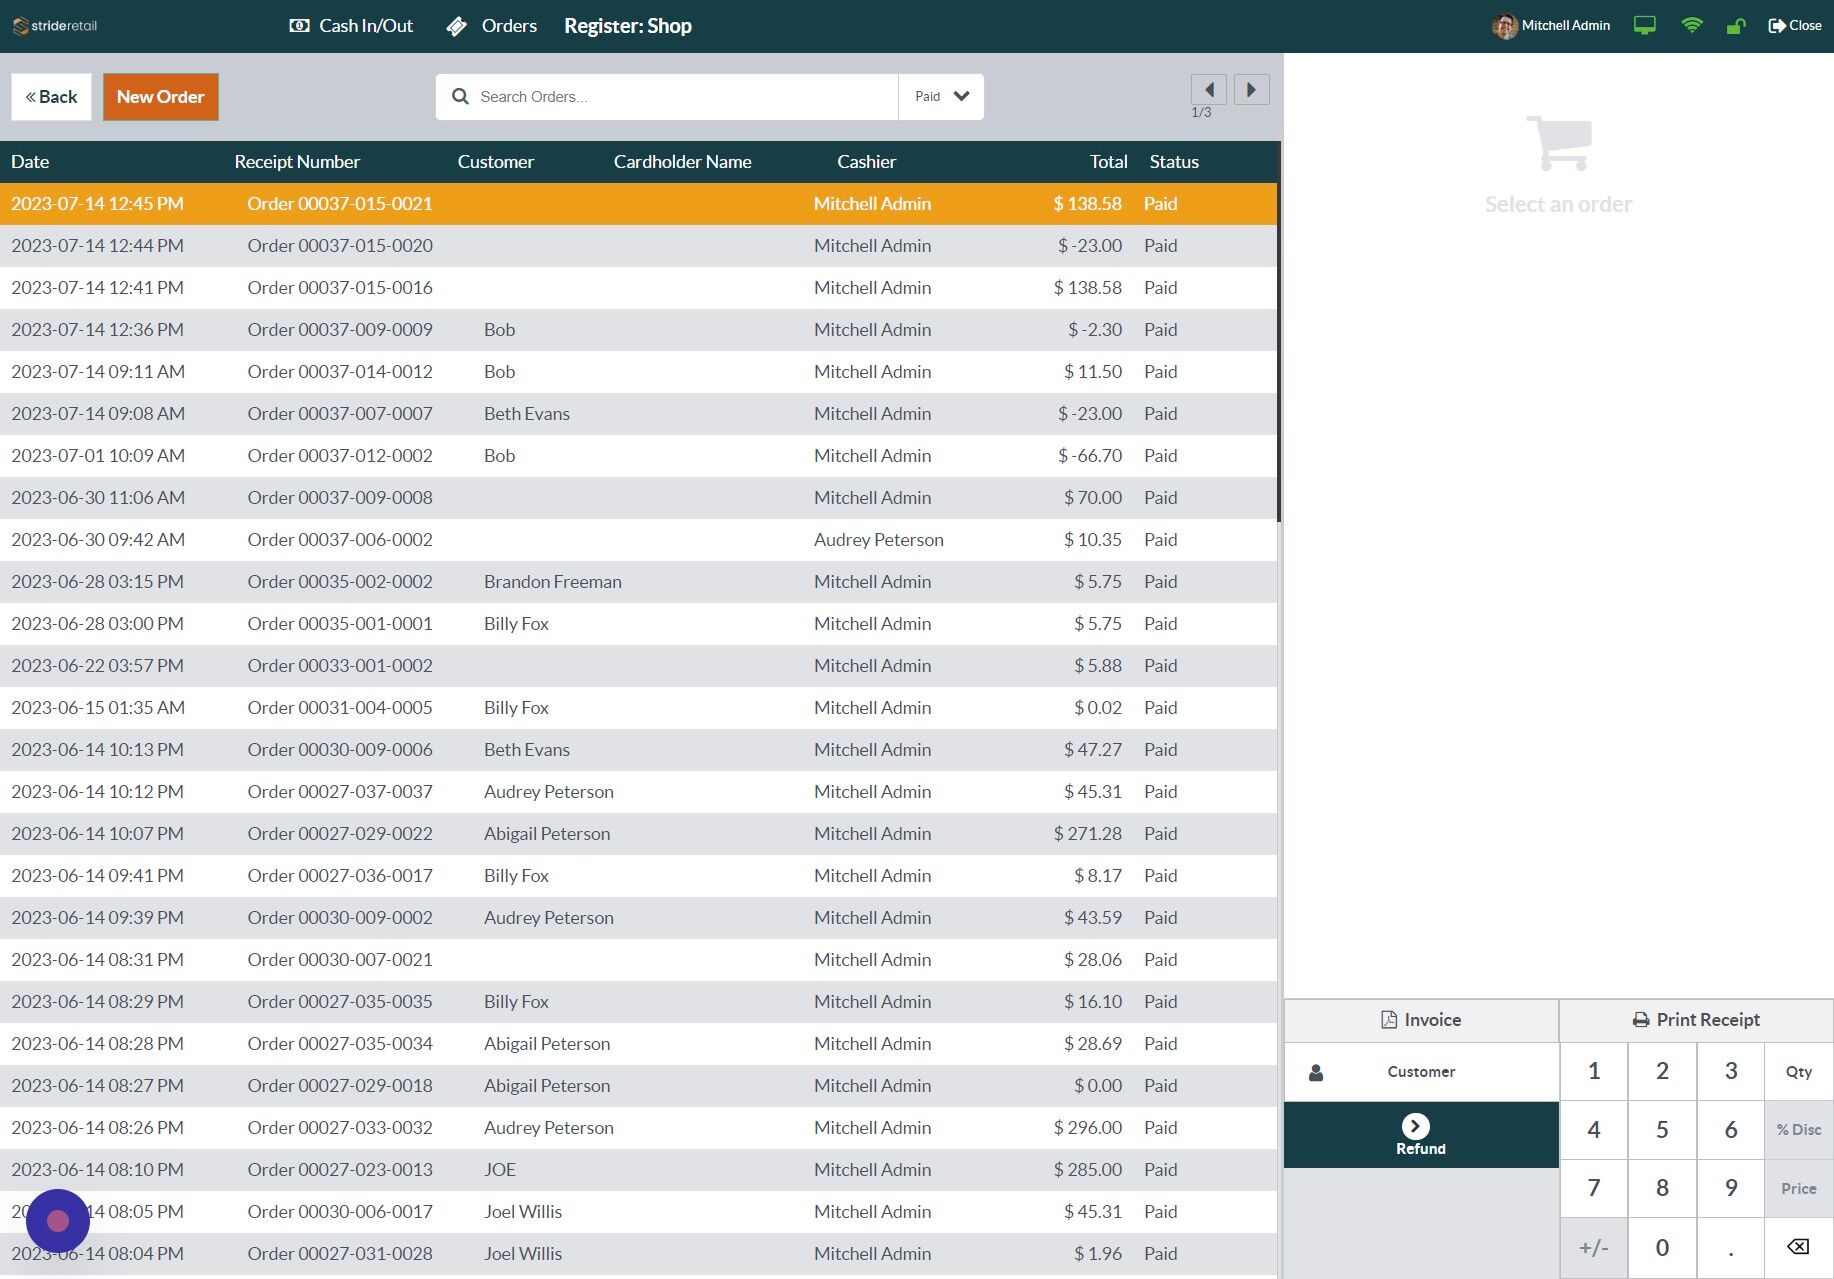
Task: Click the +/- sign key
Action: (1594, 1247)
